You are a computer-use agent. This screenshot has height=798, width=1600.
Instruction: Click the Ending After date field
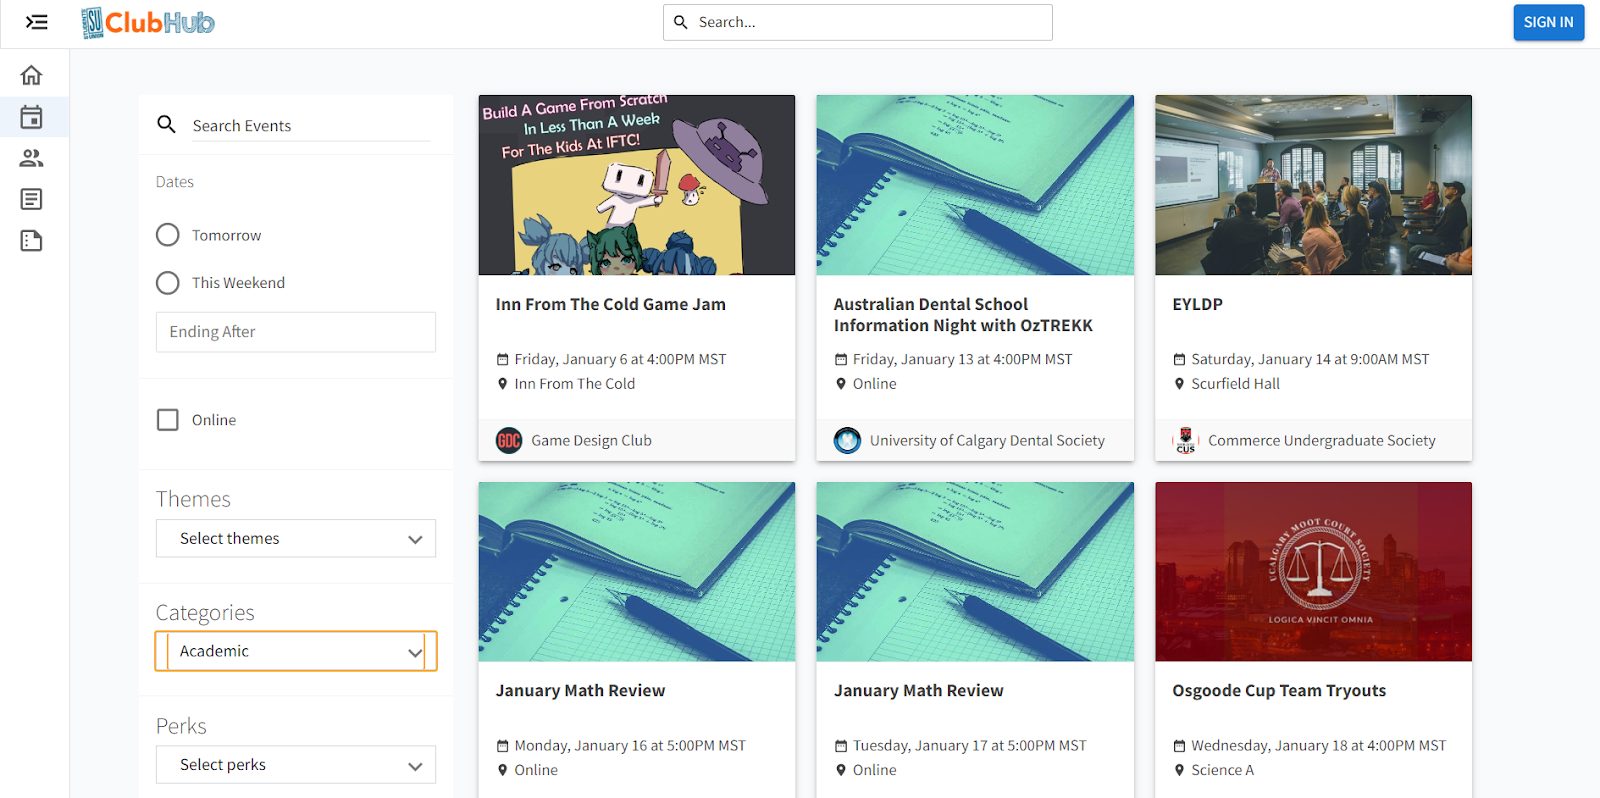pyautogui.click(x=296, y=332)
